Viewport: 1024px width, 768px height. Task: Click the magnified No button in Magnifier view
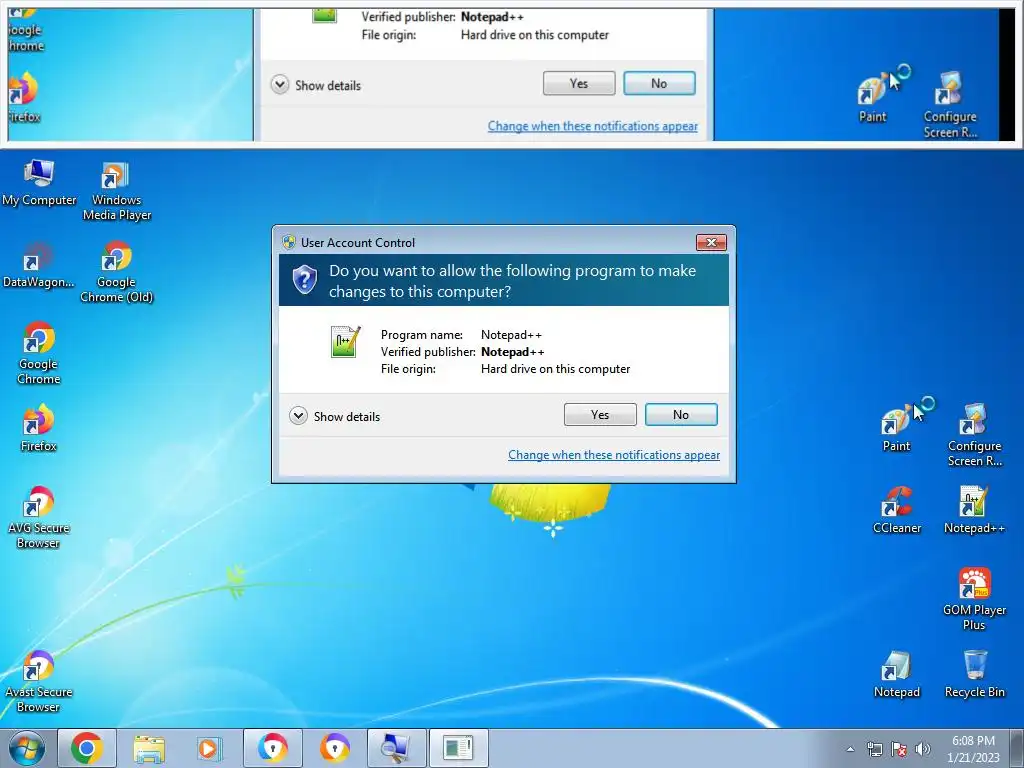660,84
